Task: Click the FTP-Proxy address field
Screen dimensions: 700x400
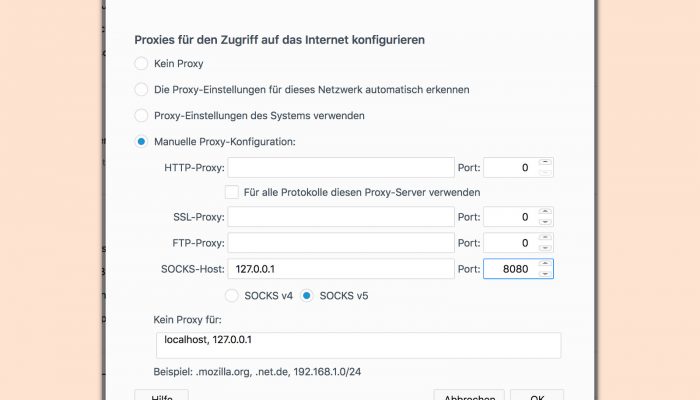Action: 341,243
